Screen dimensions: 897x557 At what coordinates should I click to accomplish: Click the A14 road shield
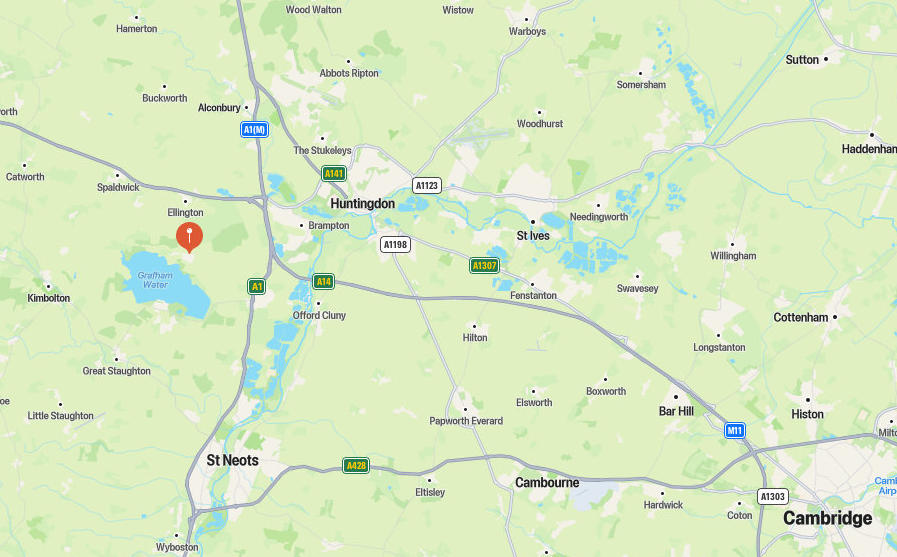coord(323,281)
